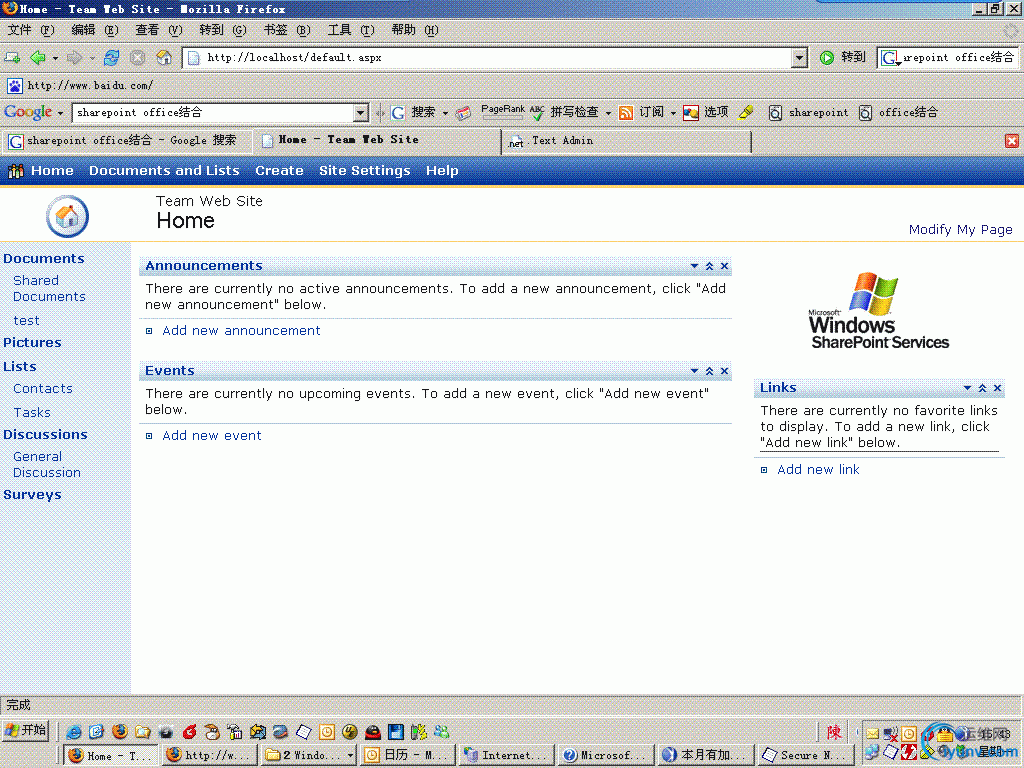Open the Windows Start (开始) button
The width and height of the screenshot is (1024, 768).
[x=25, y=729]
